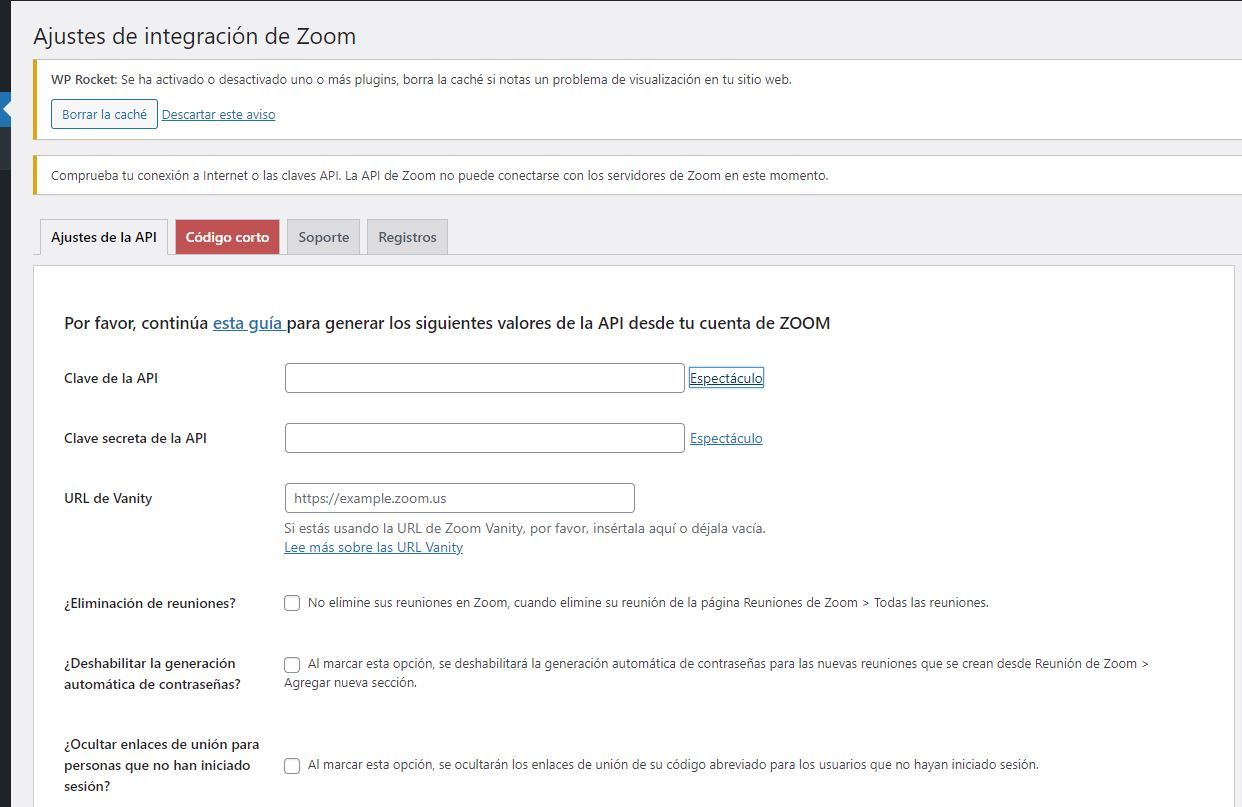
Task: Click the Ajustes de integración de Zoom heading
Action: [x=195, y=37]
